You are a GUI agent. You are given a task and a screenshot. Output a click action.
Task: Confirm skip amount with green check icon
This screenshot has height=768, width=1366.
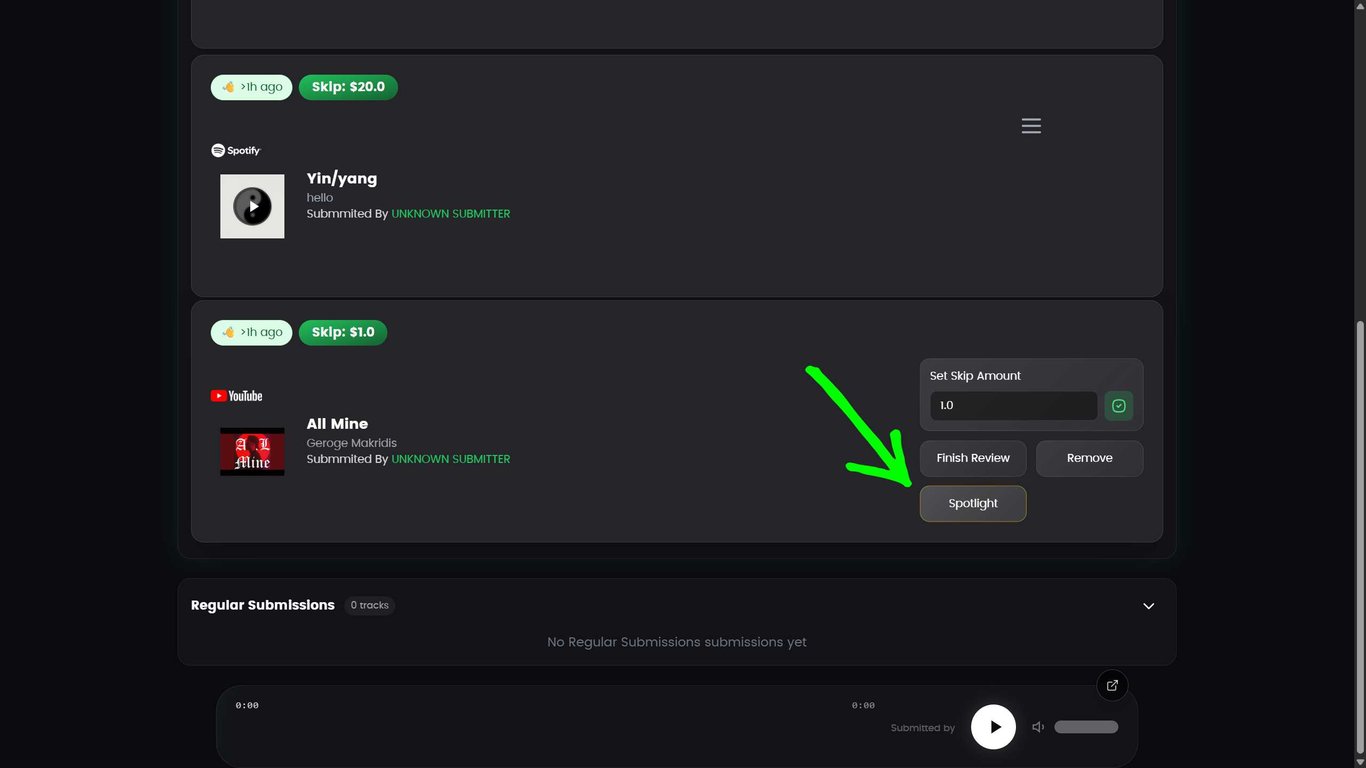click(1118, 406)
